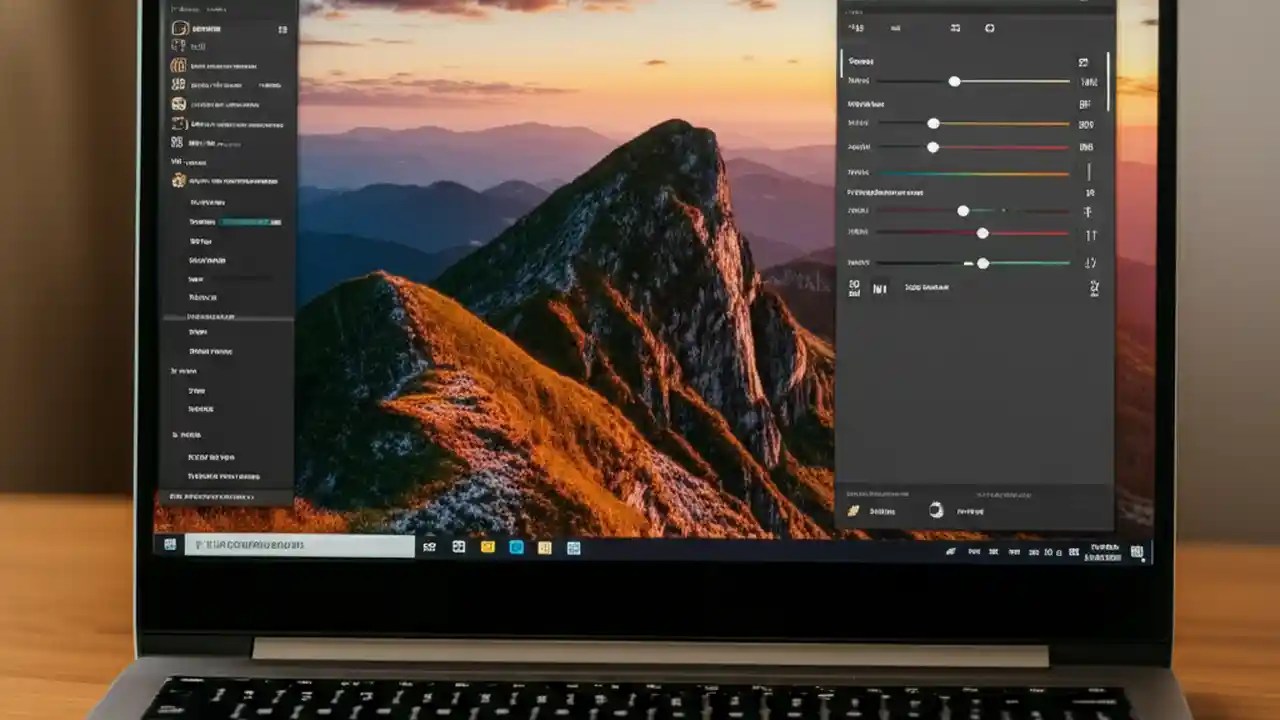1280x720 pixels.
Task: Click the topmost slider handle in the adjustments panel
Action: [x=954, y=81]
